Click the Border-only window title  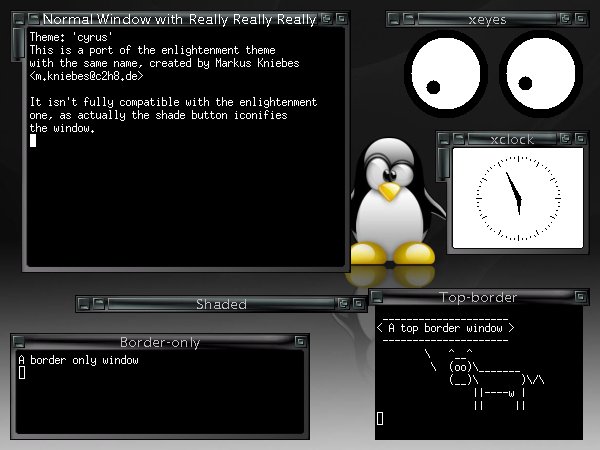click(x=160, y=342)
